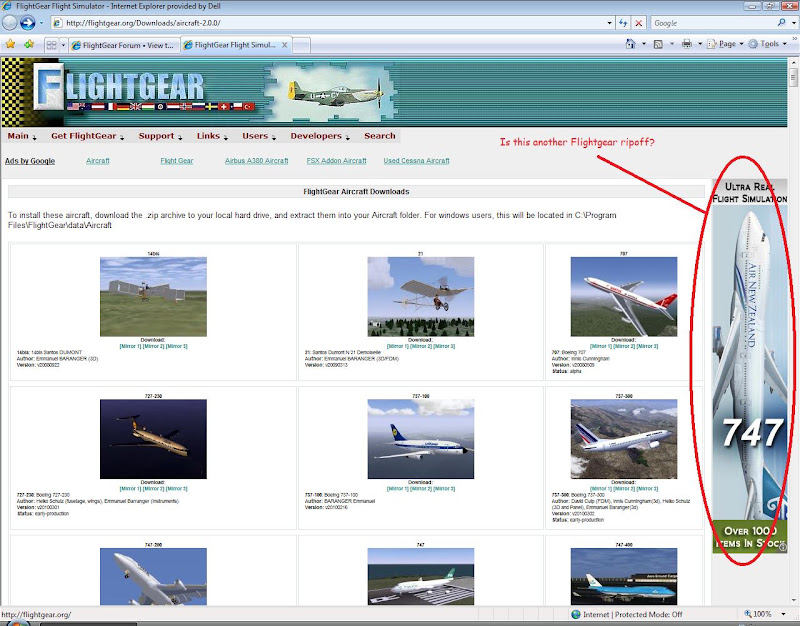Click Mirror 2 for Santos Dumont 21 Demoiselle
This screenshot has height=626, width=800.
[x=420, y=346]
